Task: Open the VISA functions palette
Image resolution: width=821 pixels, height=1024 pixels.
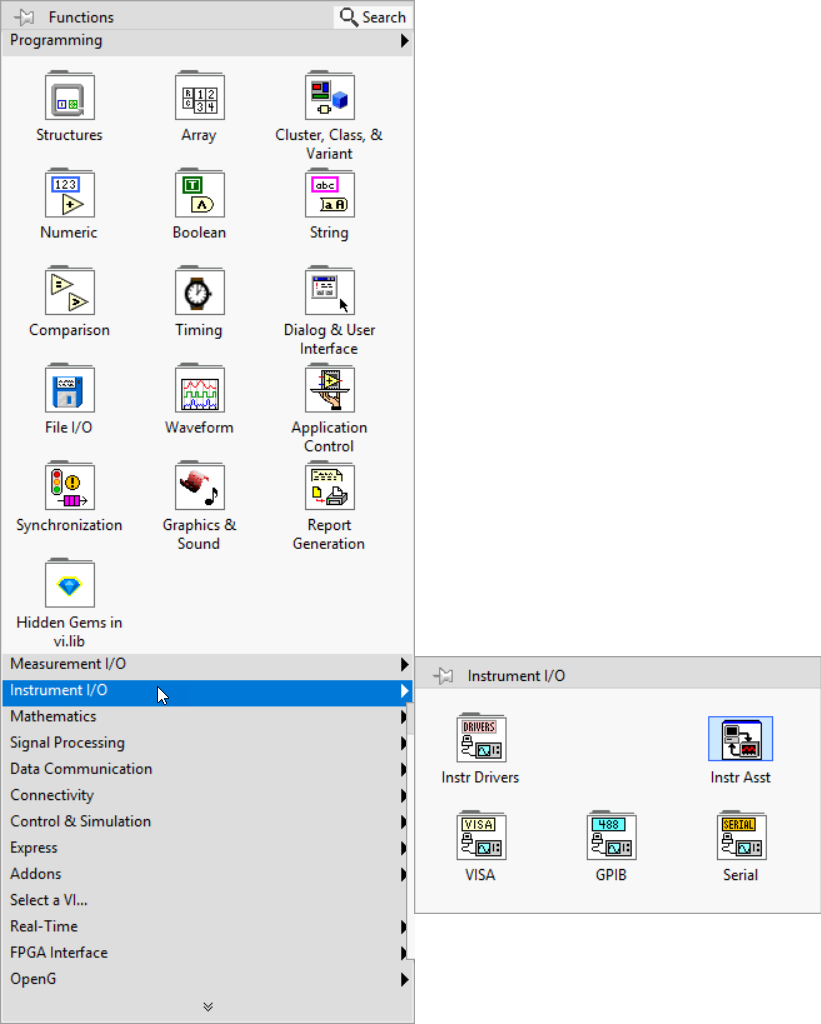Action: [x=480, y=836]
